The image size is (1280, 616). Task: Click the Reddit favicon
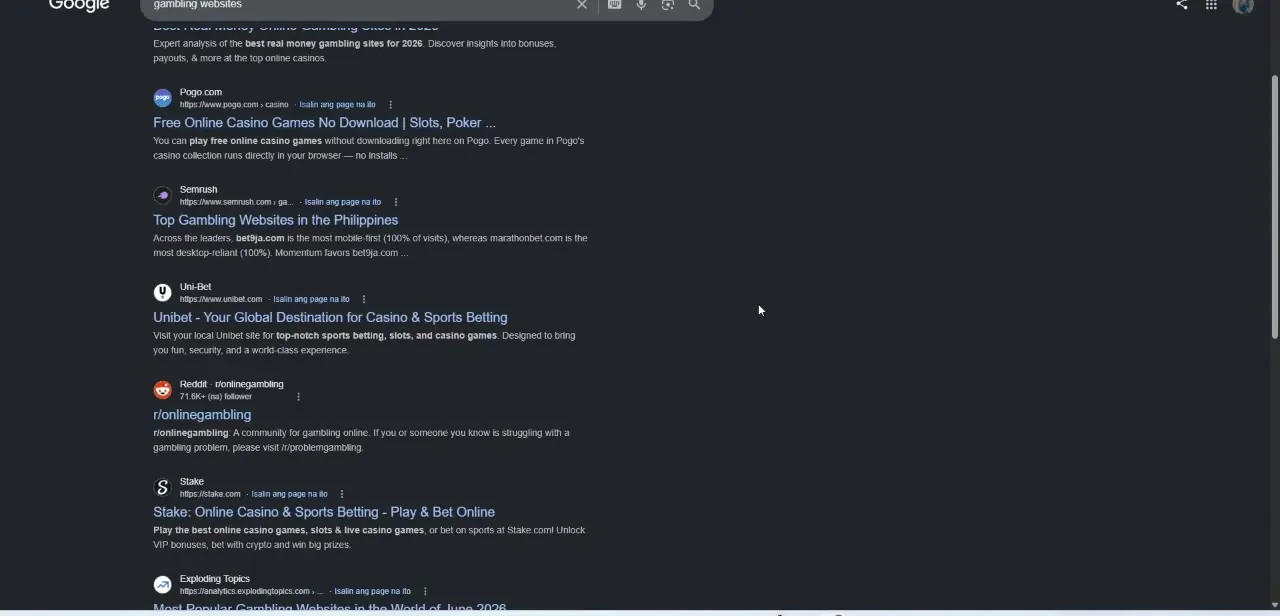click(162, 390)
